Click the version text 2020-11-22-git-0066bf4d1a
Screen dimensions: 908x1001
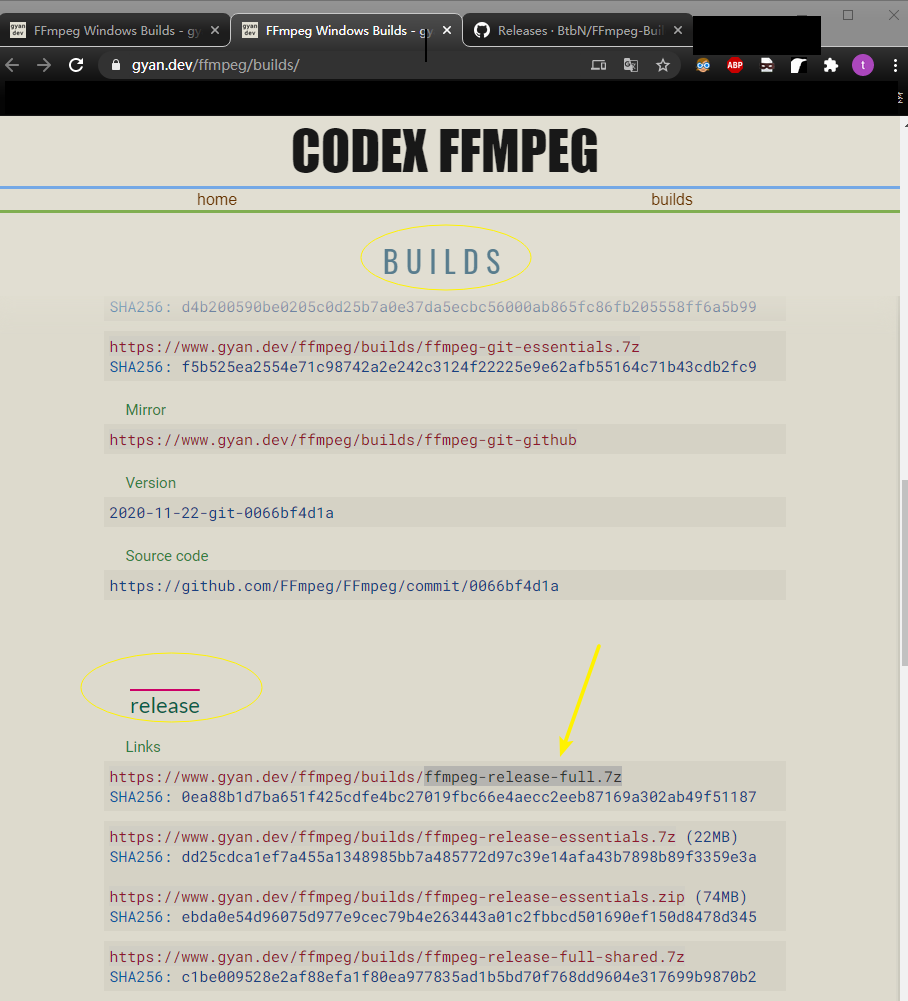[x=222, y=513]
